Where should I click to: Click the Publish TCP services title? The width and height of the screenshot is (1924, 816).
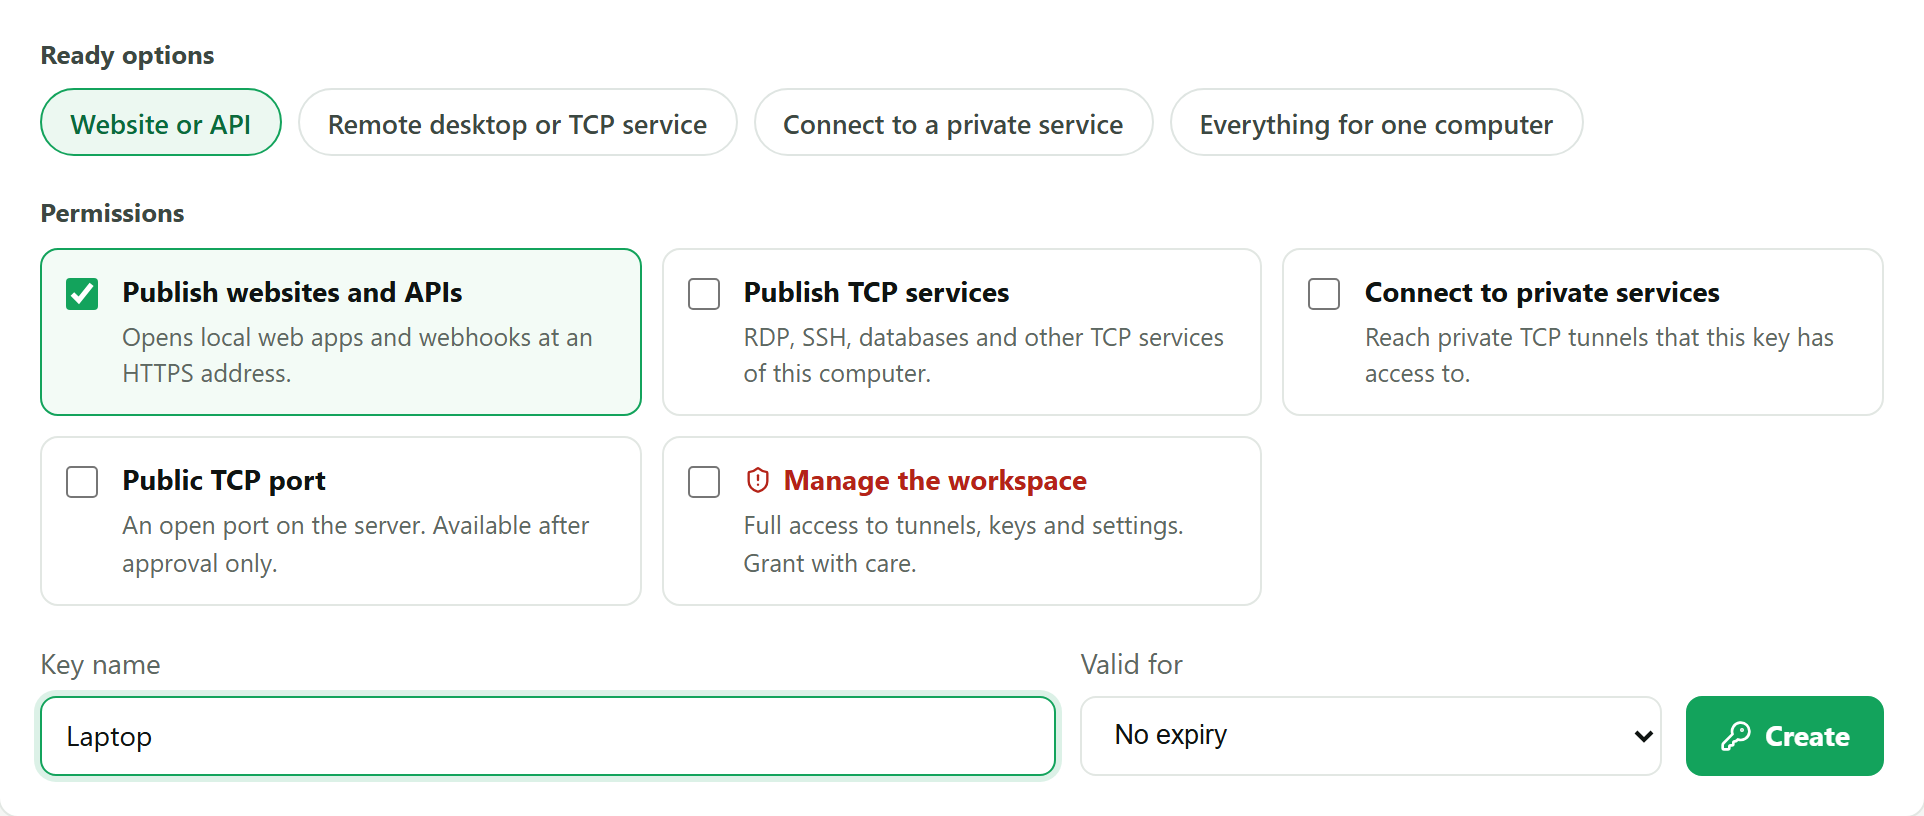click(876, 292)
